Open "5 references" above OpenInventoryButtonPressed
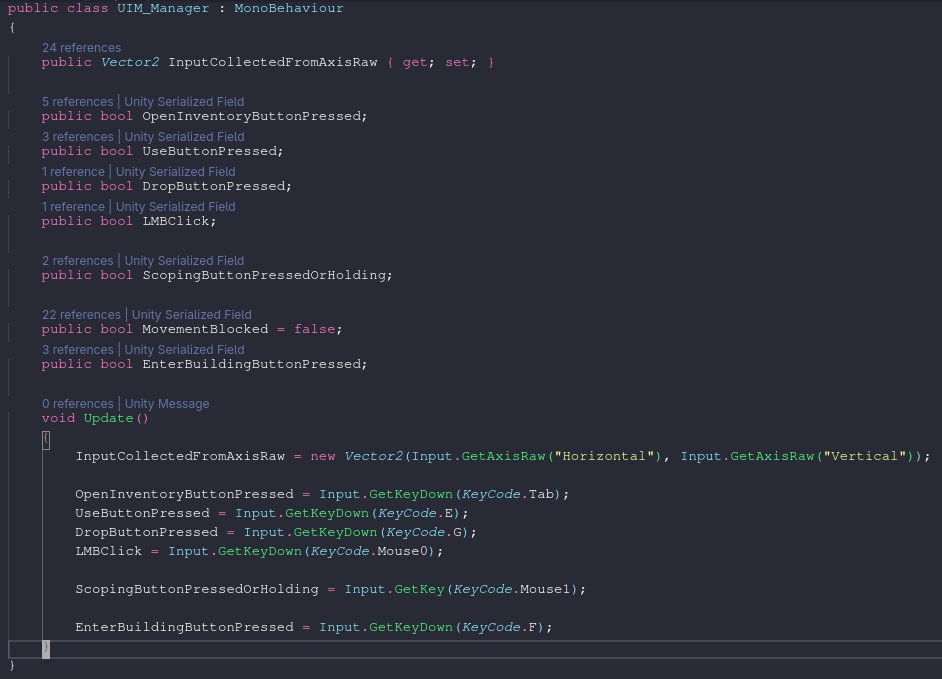Viewport: 942px width, 679px height. 77,102
